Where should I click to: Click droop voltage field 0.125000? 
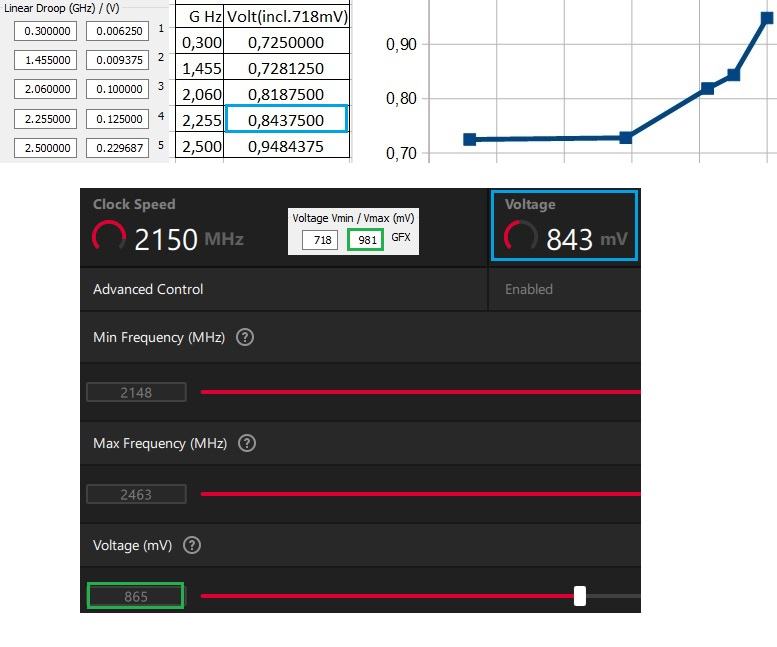pyautogui.click(x=117, y=119)
